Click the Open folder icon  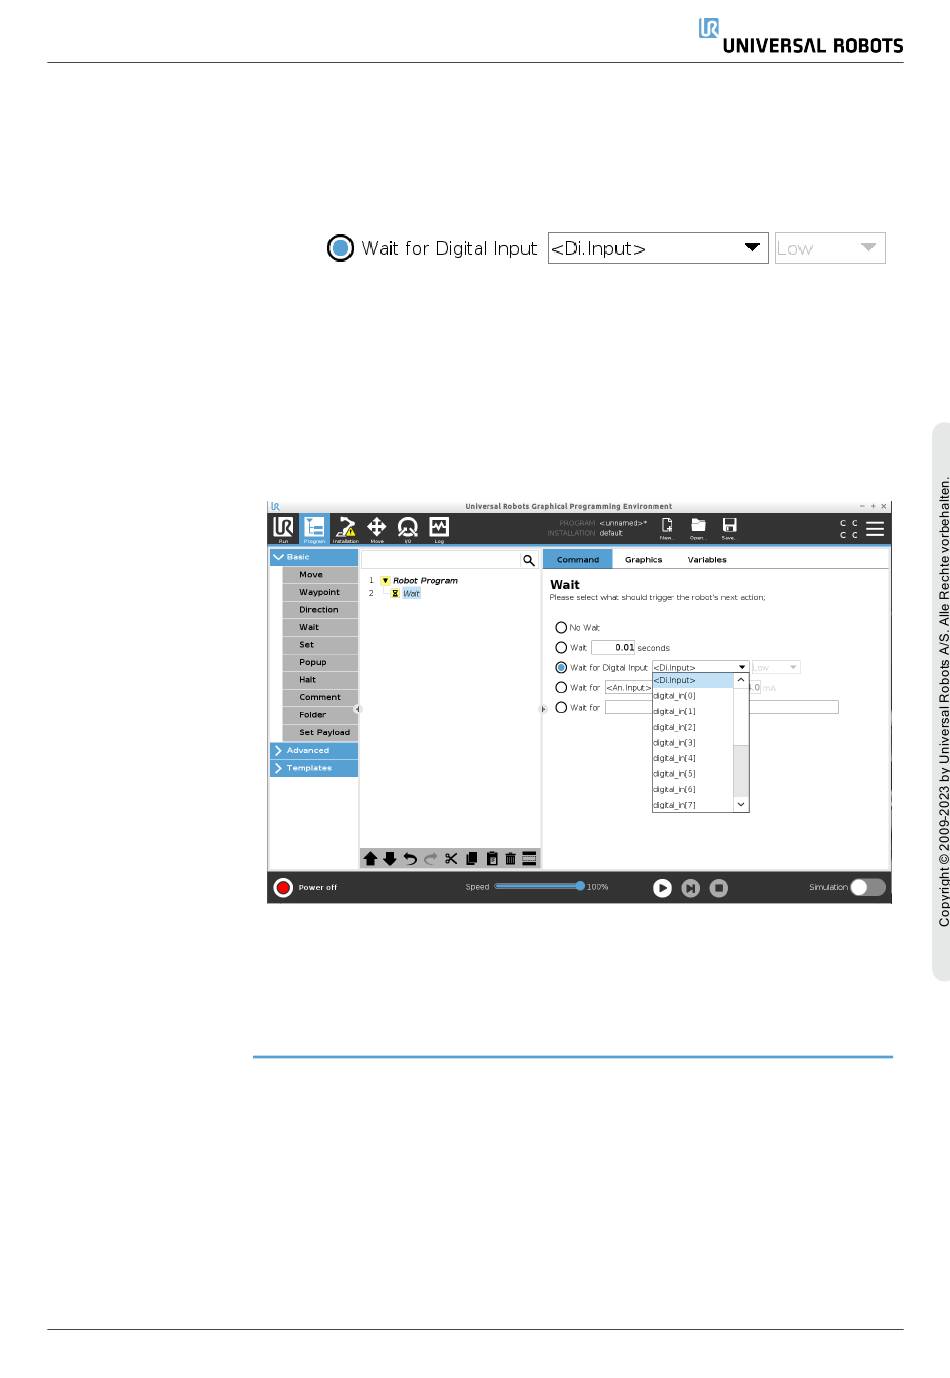[698, 527]
